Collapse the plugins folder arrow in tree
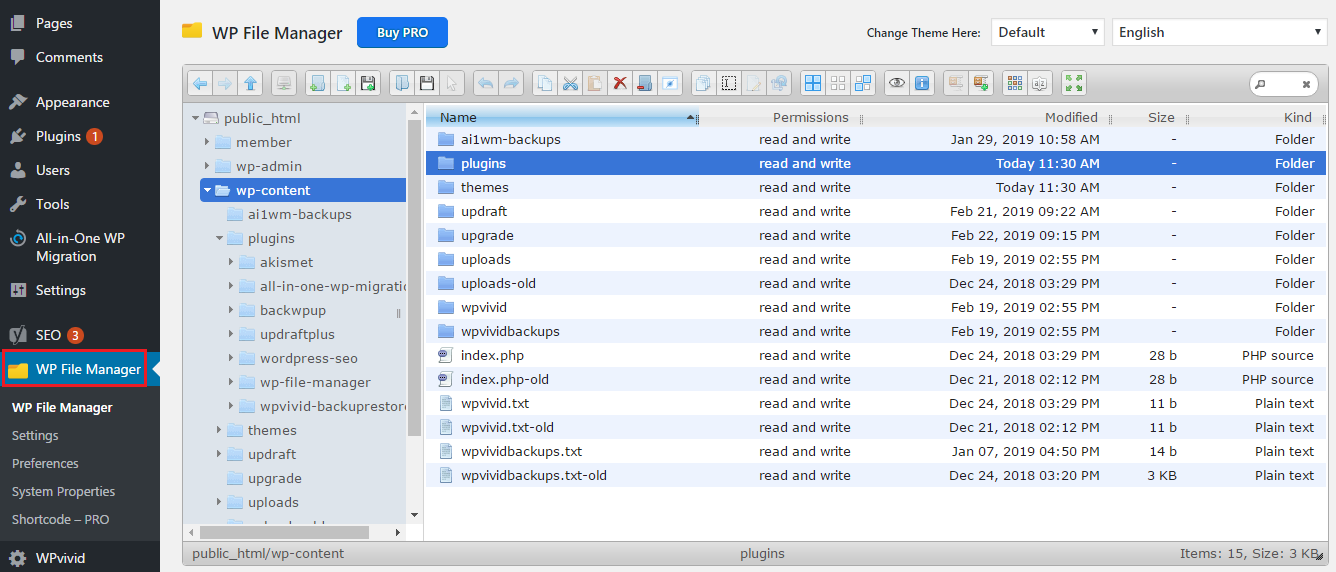The width and height of the screenshot is (1336, 572). coord(219,238)
